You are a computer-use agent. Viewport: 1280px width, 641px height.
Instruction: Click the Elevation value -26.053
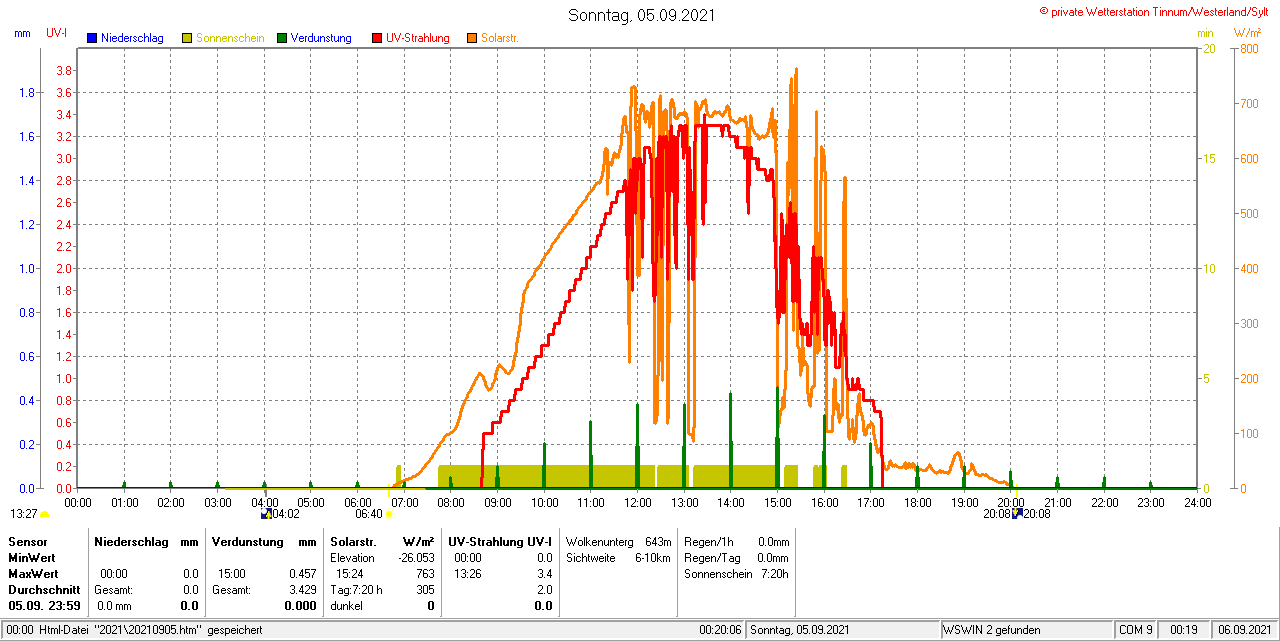coord(415,557)
